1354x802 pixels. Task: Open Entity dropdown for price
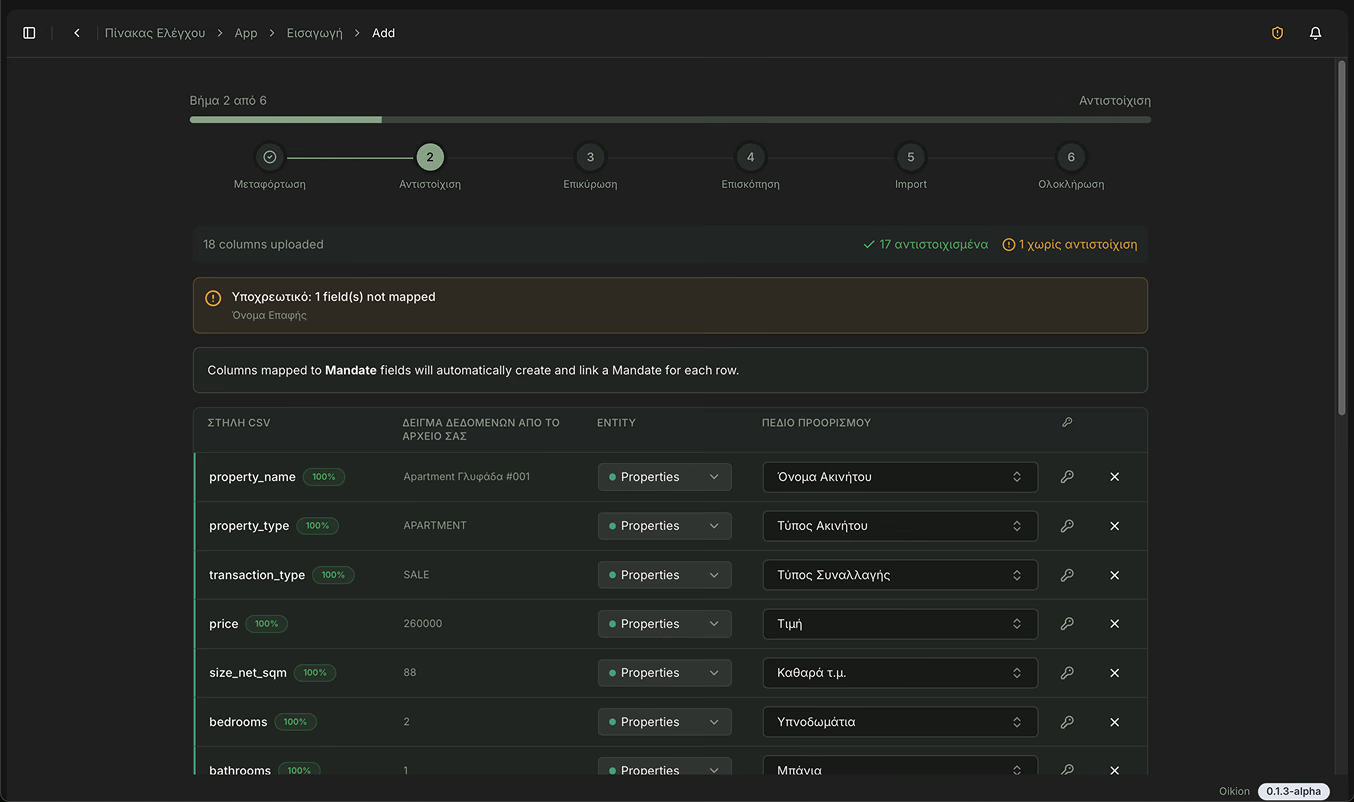click(665, 624)
